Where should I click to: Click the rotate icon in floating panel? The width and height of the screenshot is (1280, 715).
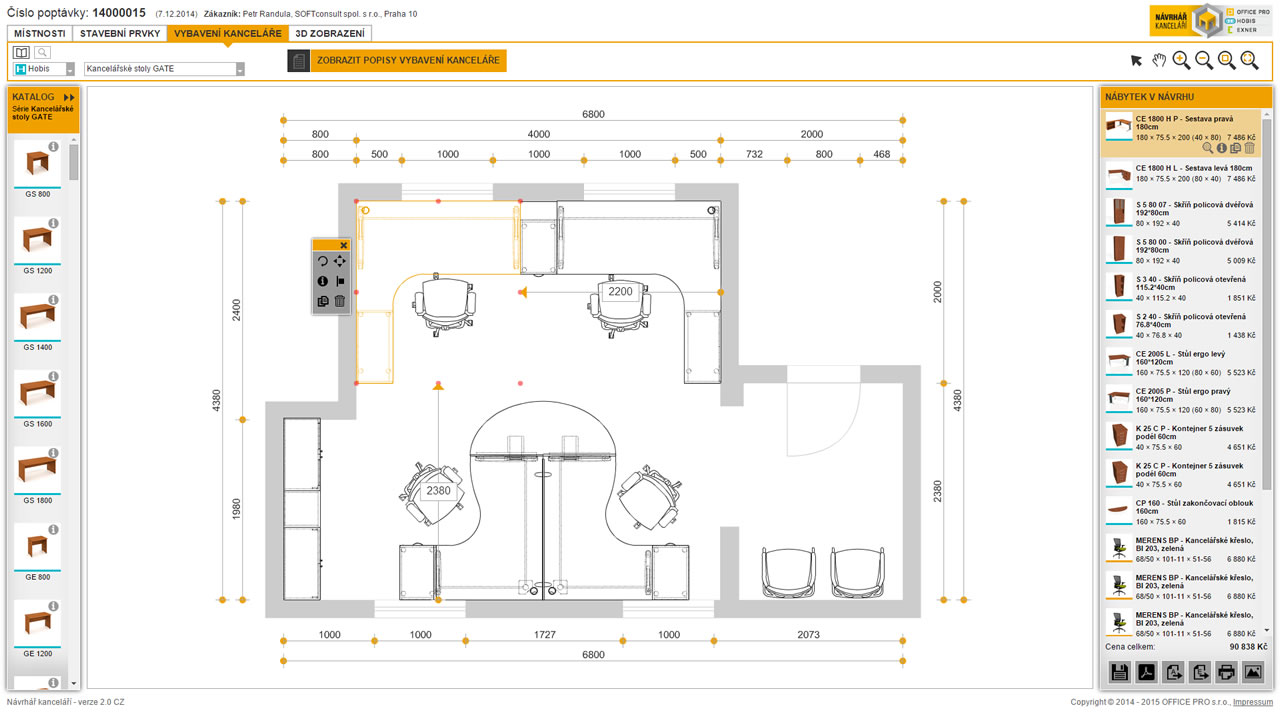pos(323,261)
